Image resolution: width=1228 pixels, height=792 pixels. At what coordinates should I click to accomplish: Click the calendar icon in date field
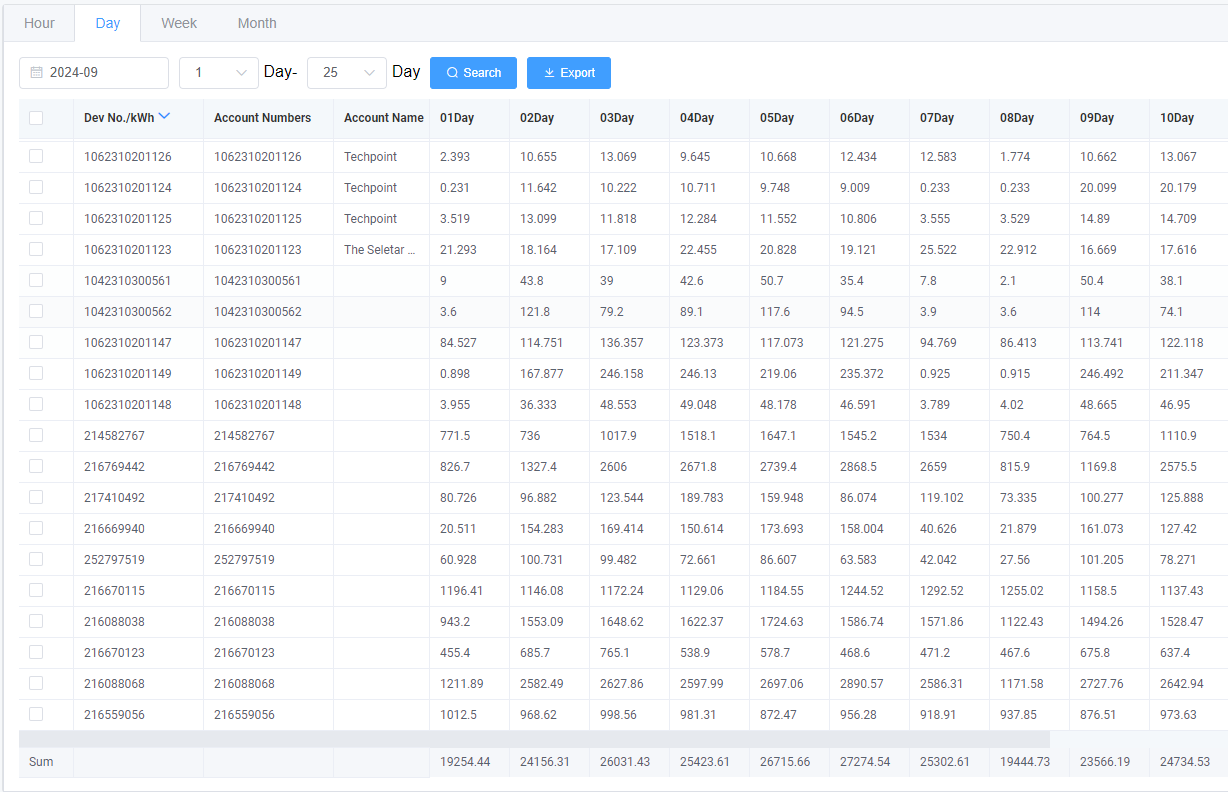37,73
